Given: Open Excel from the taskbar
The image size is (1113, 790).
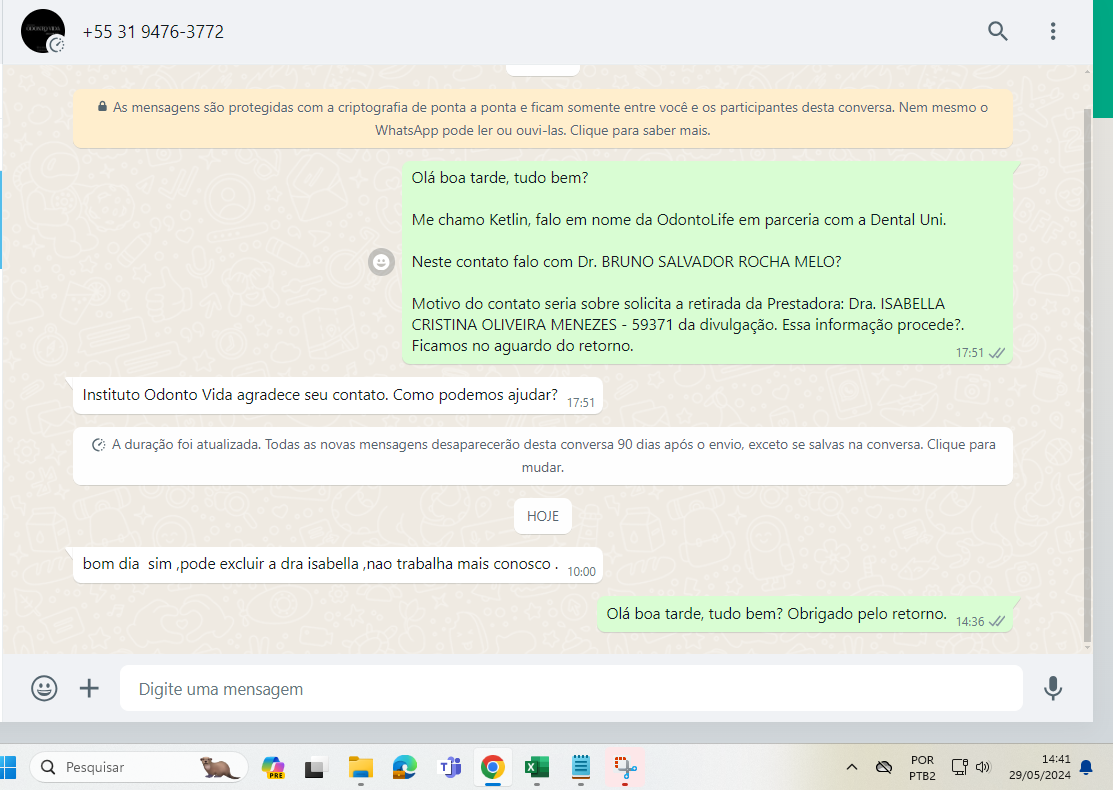Looking at the screenshot, I should pos(537,767).
